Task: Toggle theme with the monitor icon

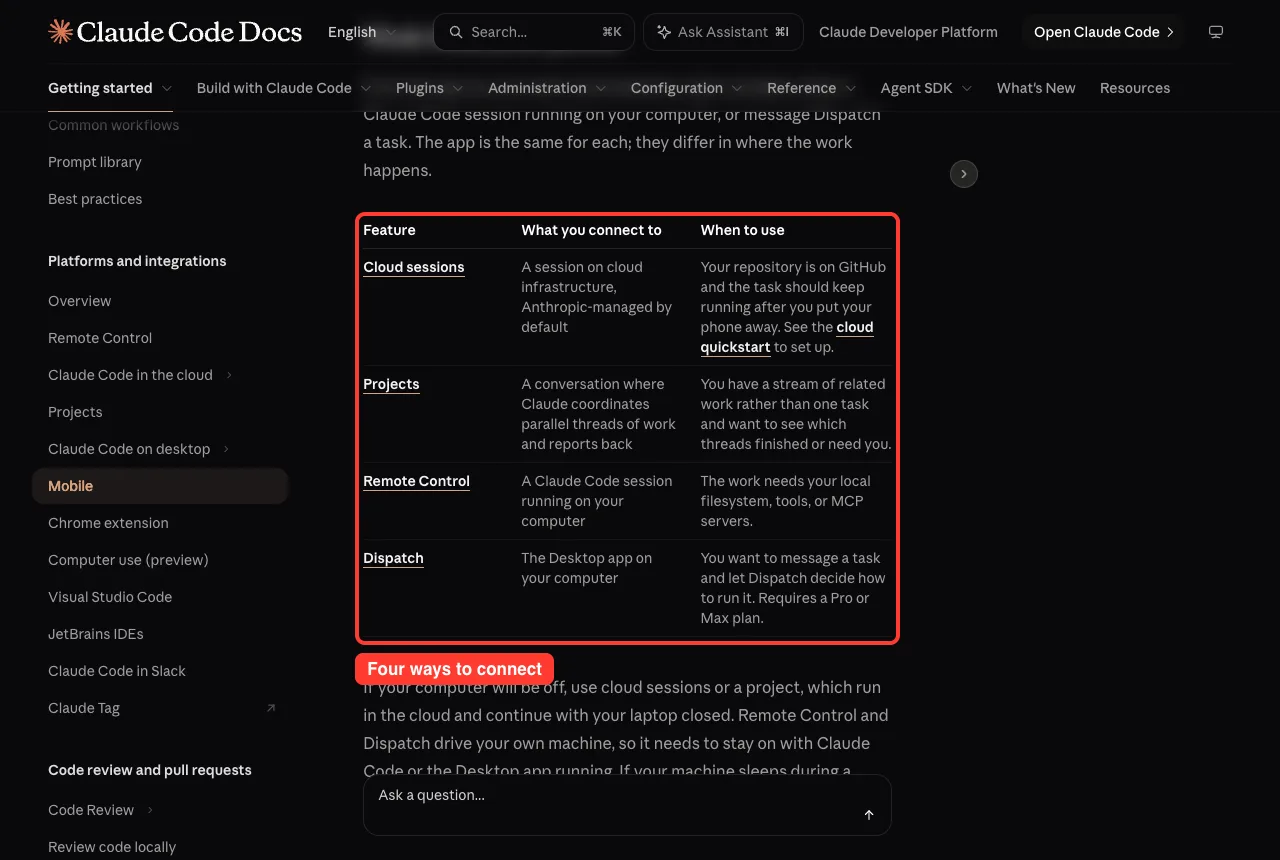Action: point(1216,32)
